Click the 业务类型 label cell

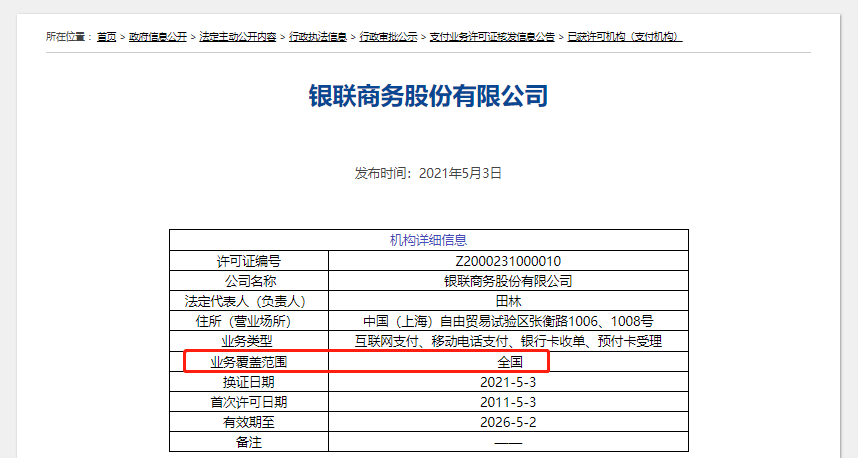249,341
